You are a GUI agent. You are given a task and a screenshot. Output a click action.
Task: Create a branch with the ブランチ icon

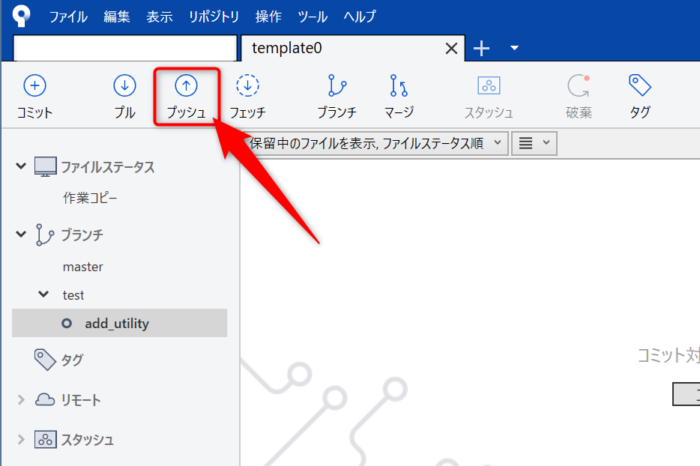pyautogui.click(x=336, y=87)
